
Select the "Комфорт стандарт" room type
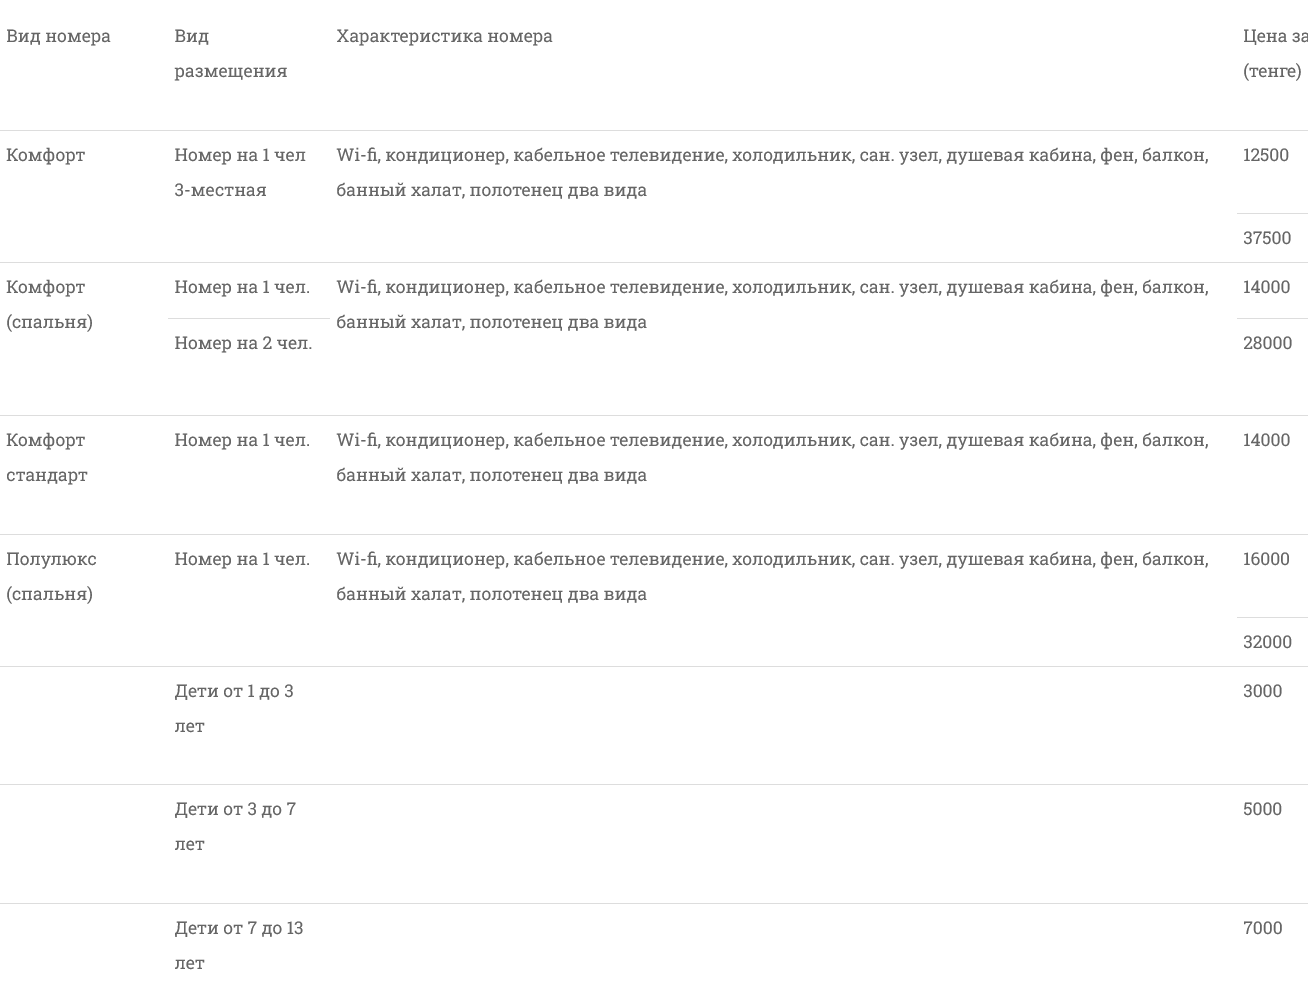coord(46,457)
